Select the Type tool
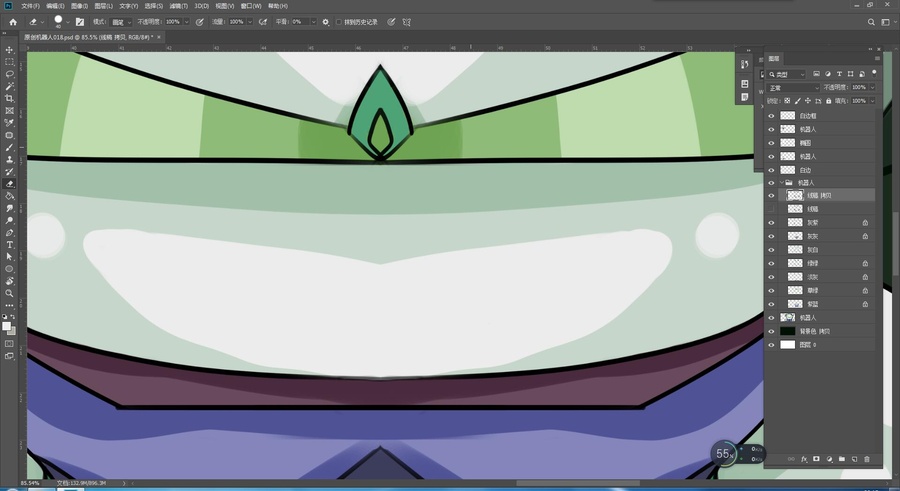Screen dimensions: 900x491 coord(9,245)
